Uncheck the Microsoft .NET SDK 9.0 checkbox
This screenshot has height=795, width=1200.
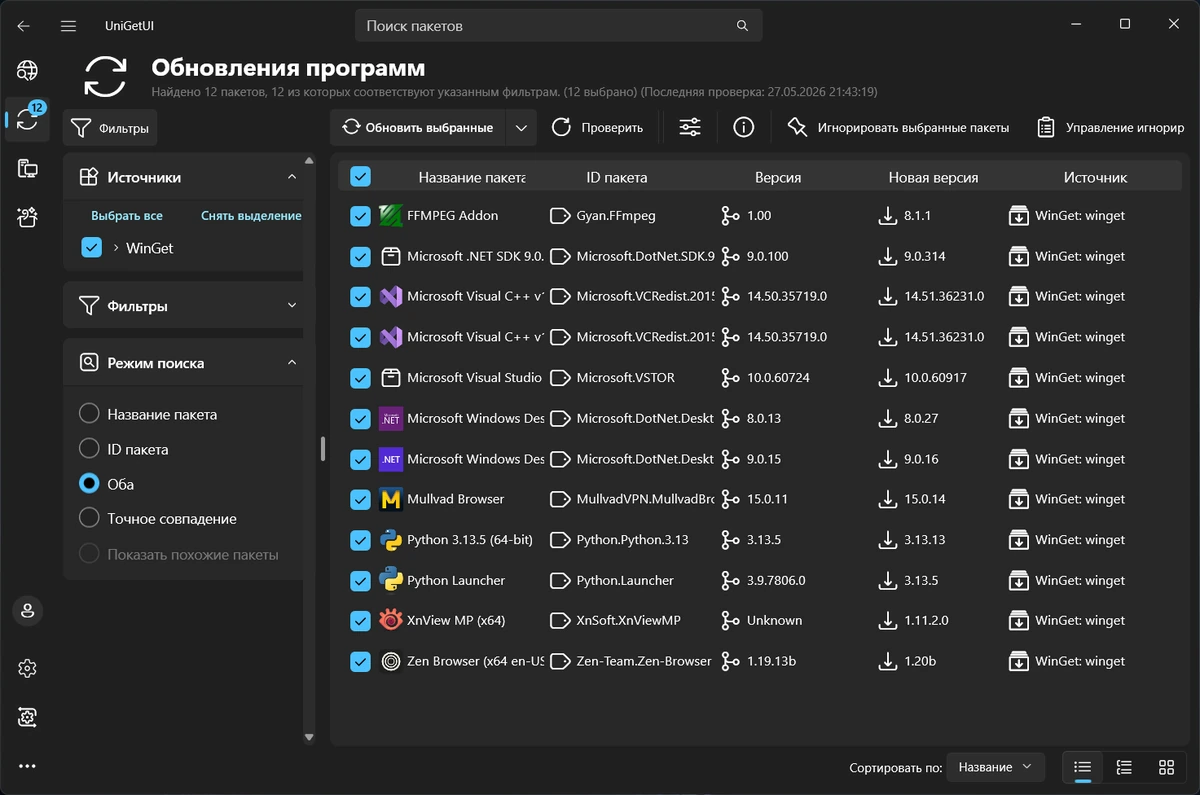[x=360, y=257]
